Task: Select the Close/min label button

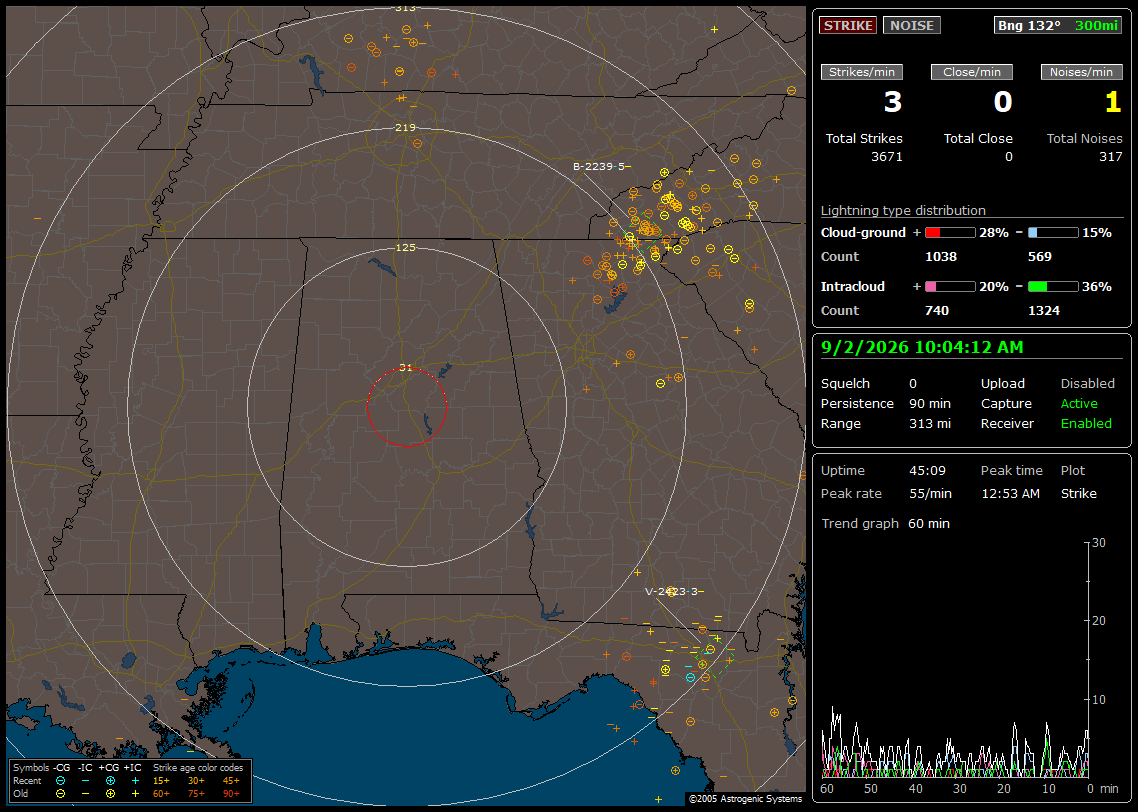Action: [x=972, y=72]
